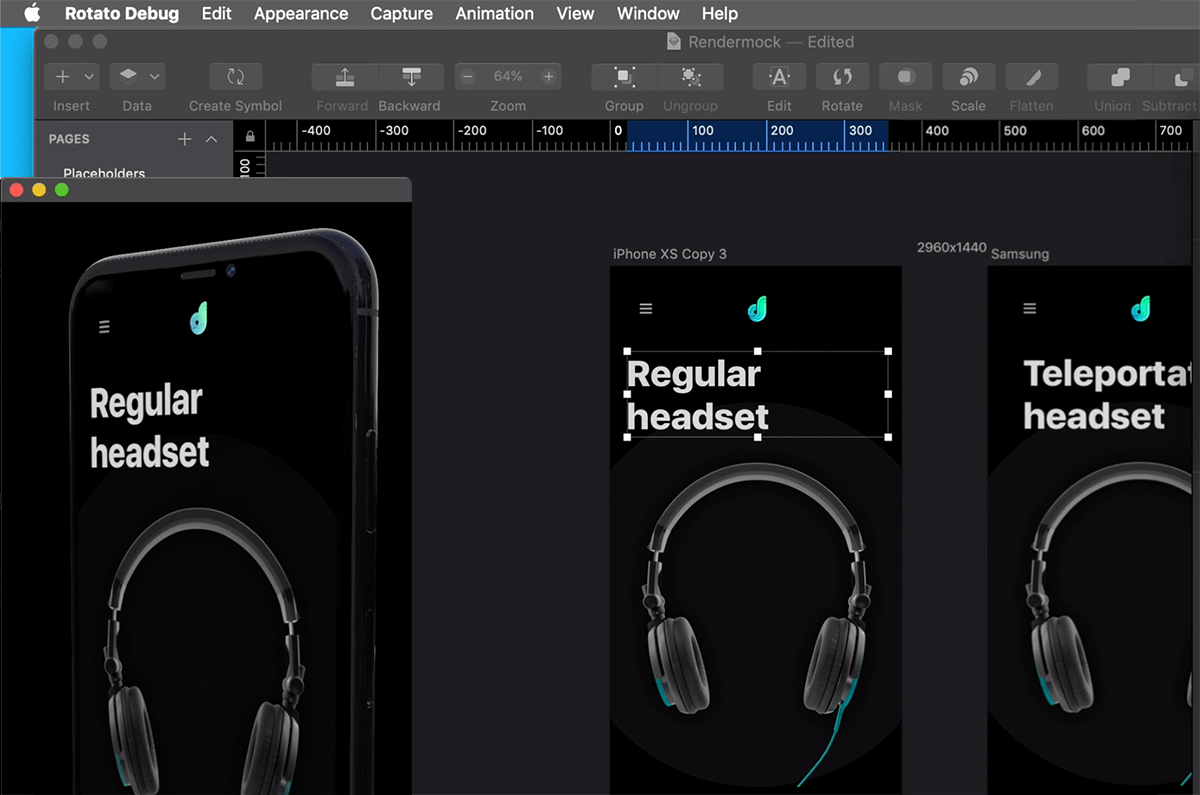Click the Backward toolbar icon
Screen dimensions: 1200x795
pos(411,76)
